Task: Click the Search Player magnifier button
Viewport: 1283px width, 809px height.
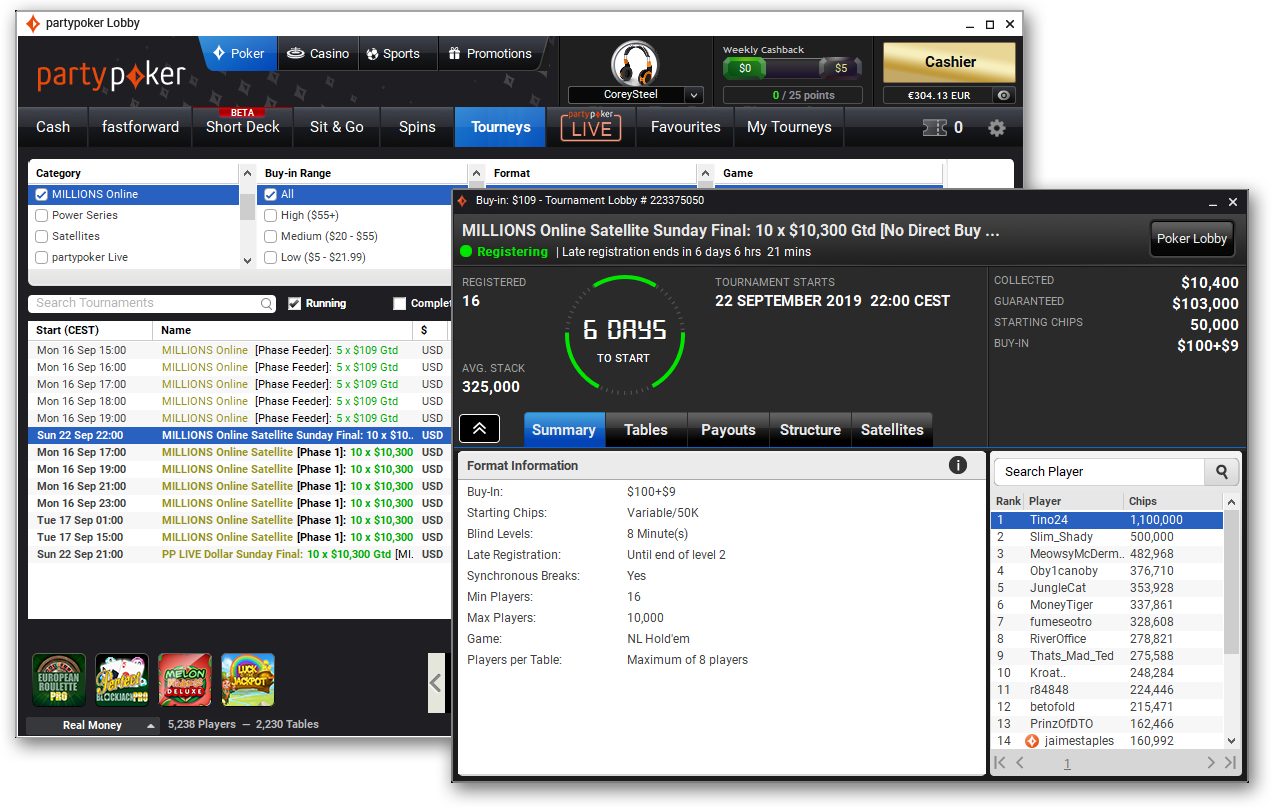Action: [x=1222, y=472]
